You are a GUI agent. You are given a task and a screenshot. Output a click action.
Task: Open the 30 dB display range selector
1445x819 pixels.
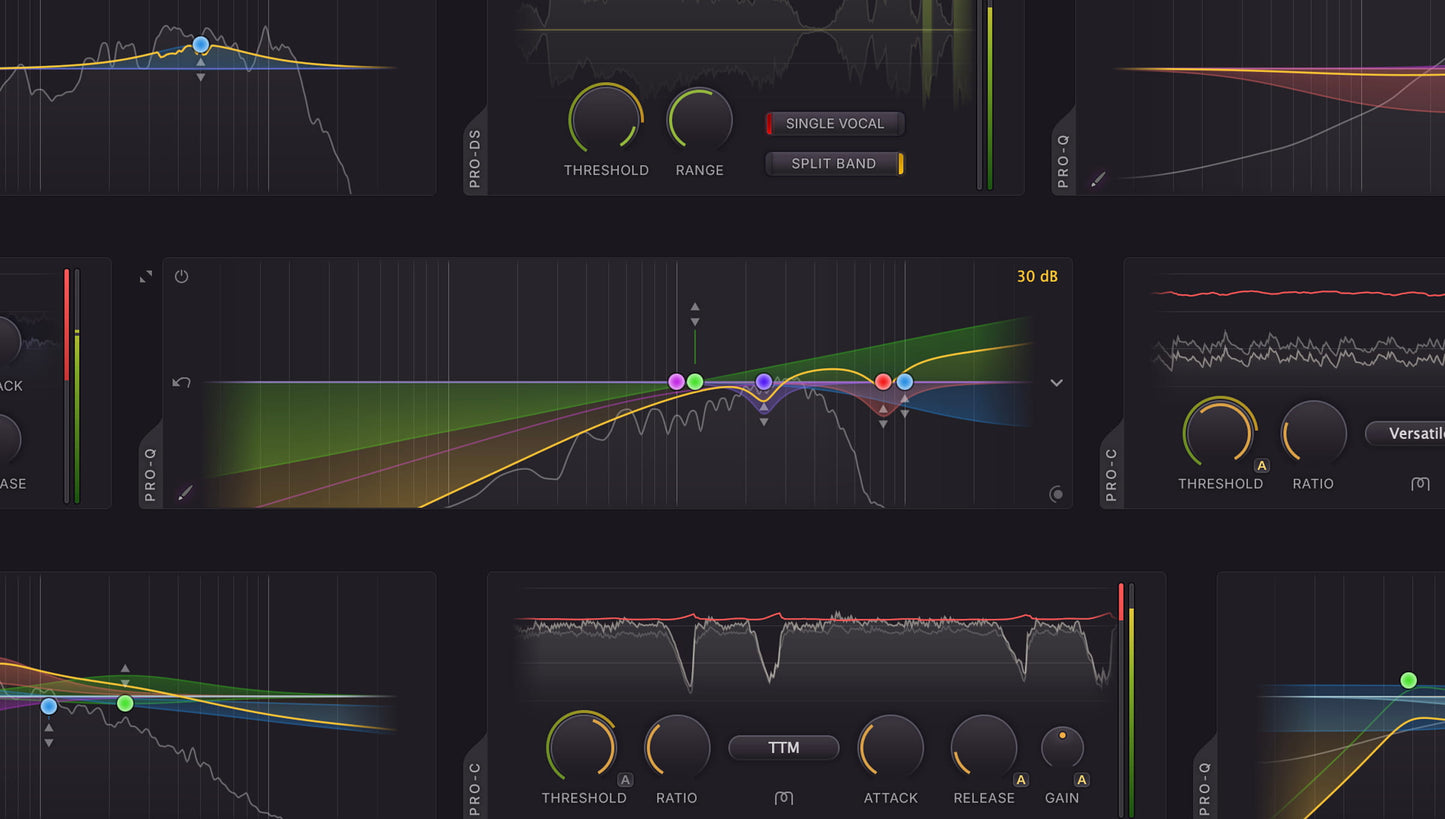[x=1037, y=276]
